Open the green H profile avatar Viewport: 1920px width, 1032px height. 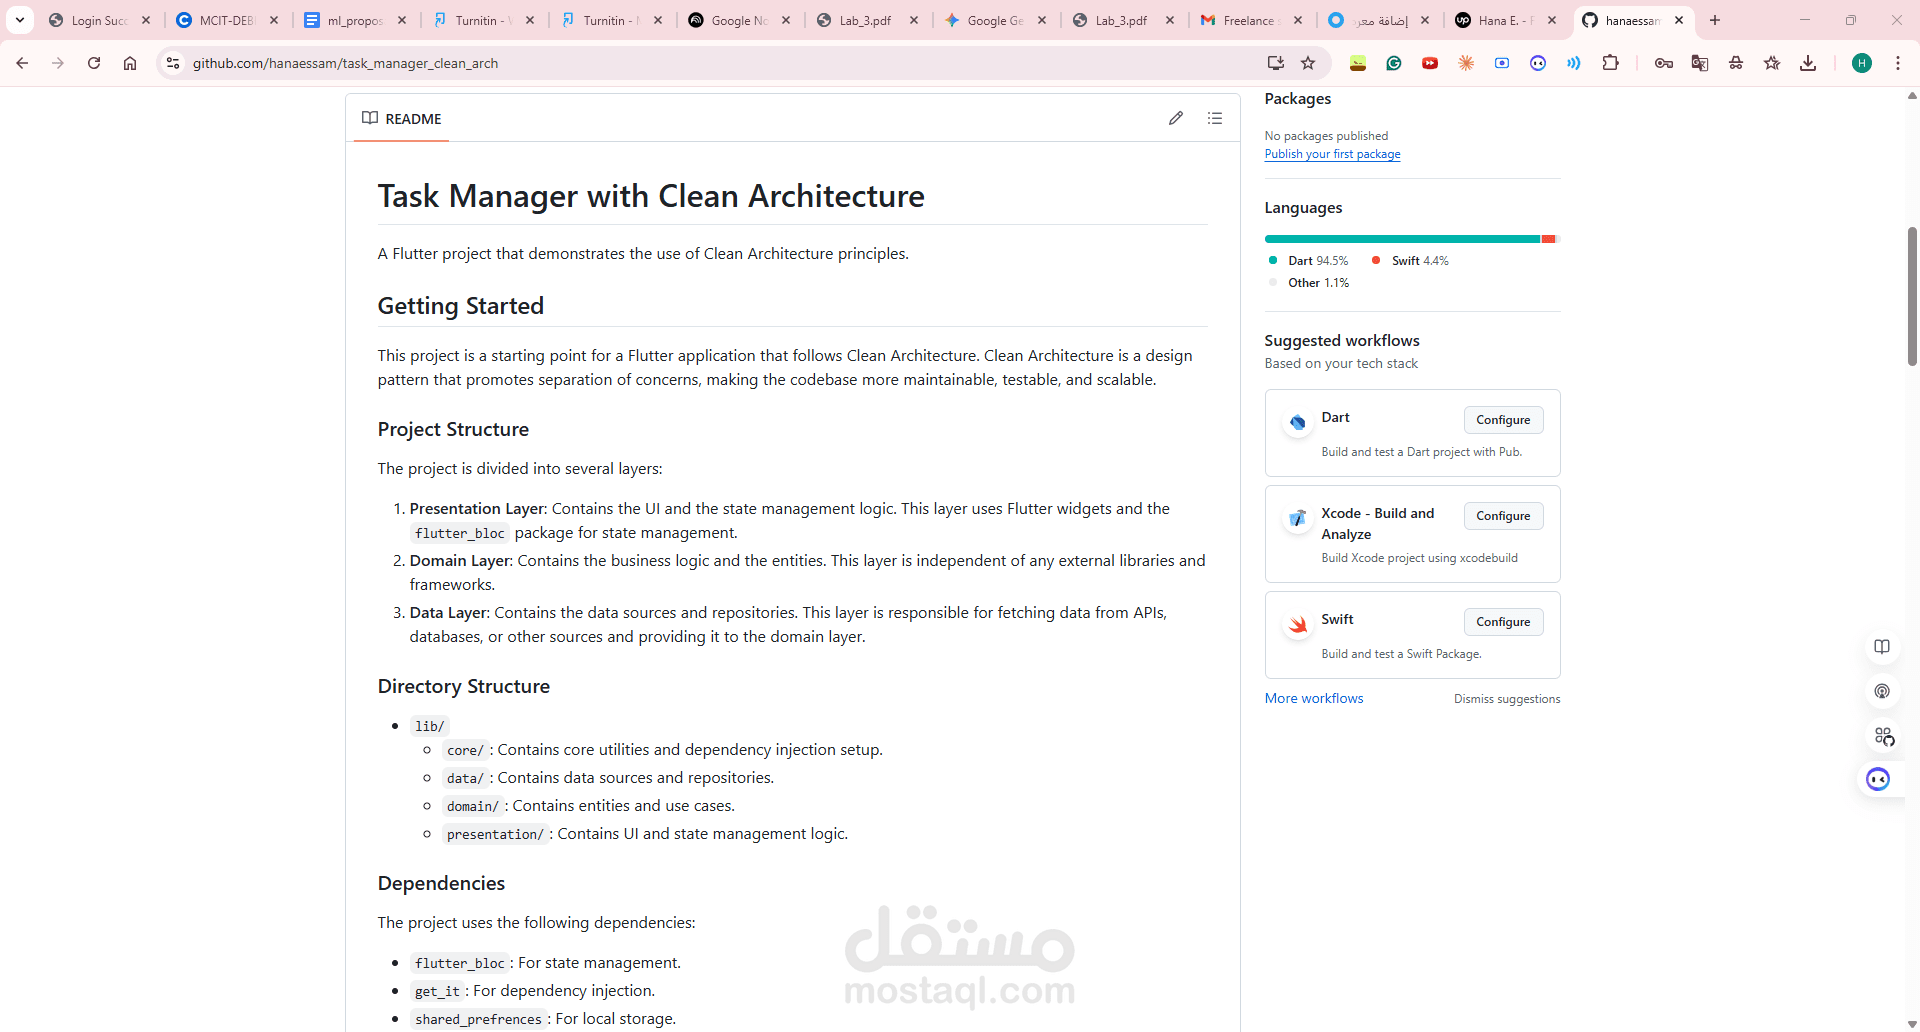[1862, 63]
